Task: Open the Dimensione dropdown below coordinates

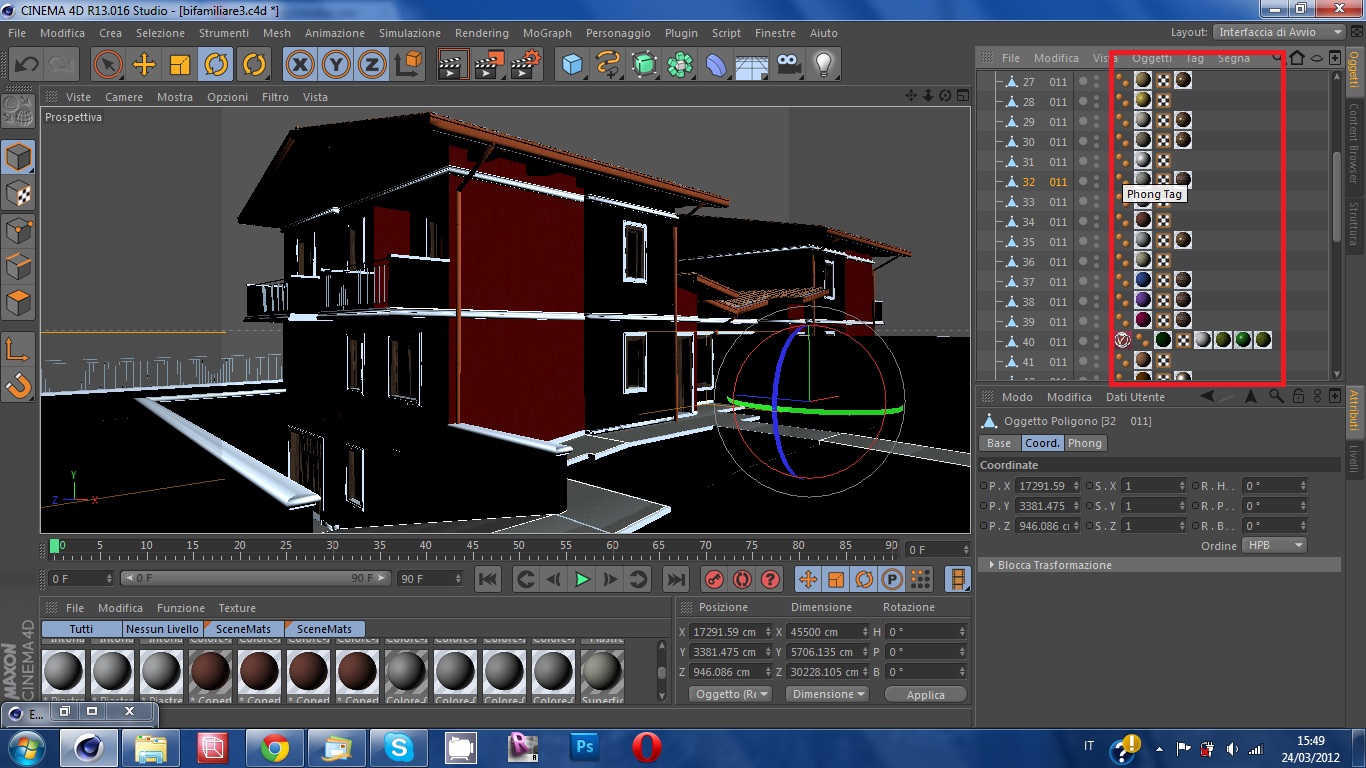Action: pyautogui.click(x=827, y=694)
